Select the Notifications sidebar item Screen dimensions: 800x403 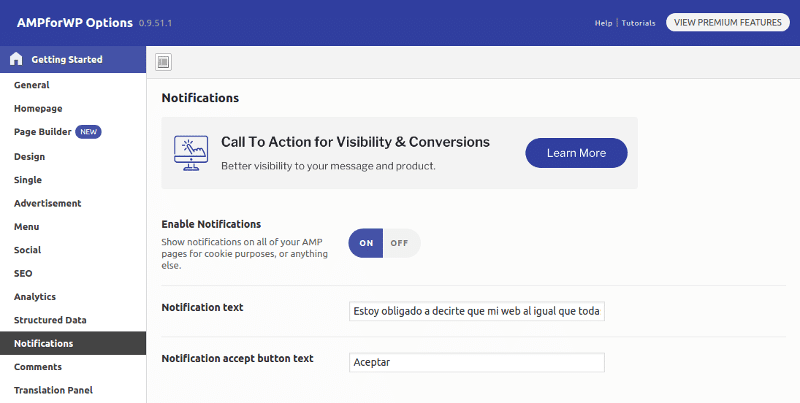tap(73, 343)
